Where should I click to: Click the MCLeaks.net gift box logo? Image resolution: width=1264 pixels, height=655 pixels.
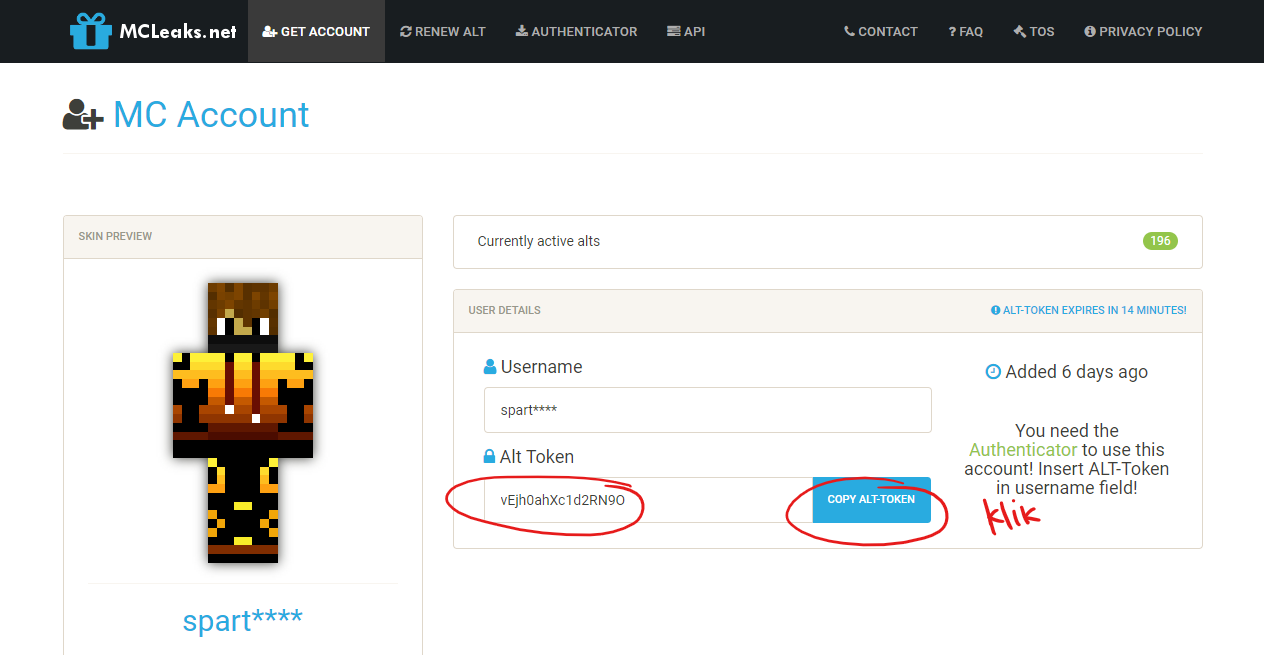tap(153, 31)
